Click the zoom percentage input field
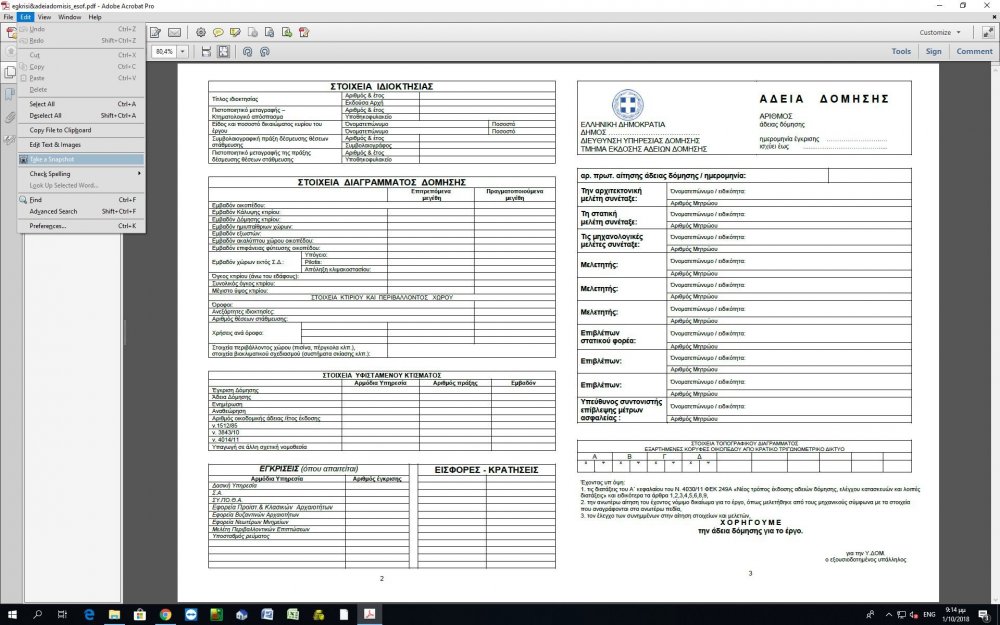This screenshot has width=1000, height=625. click(x=165, y=51)
